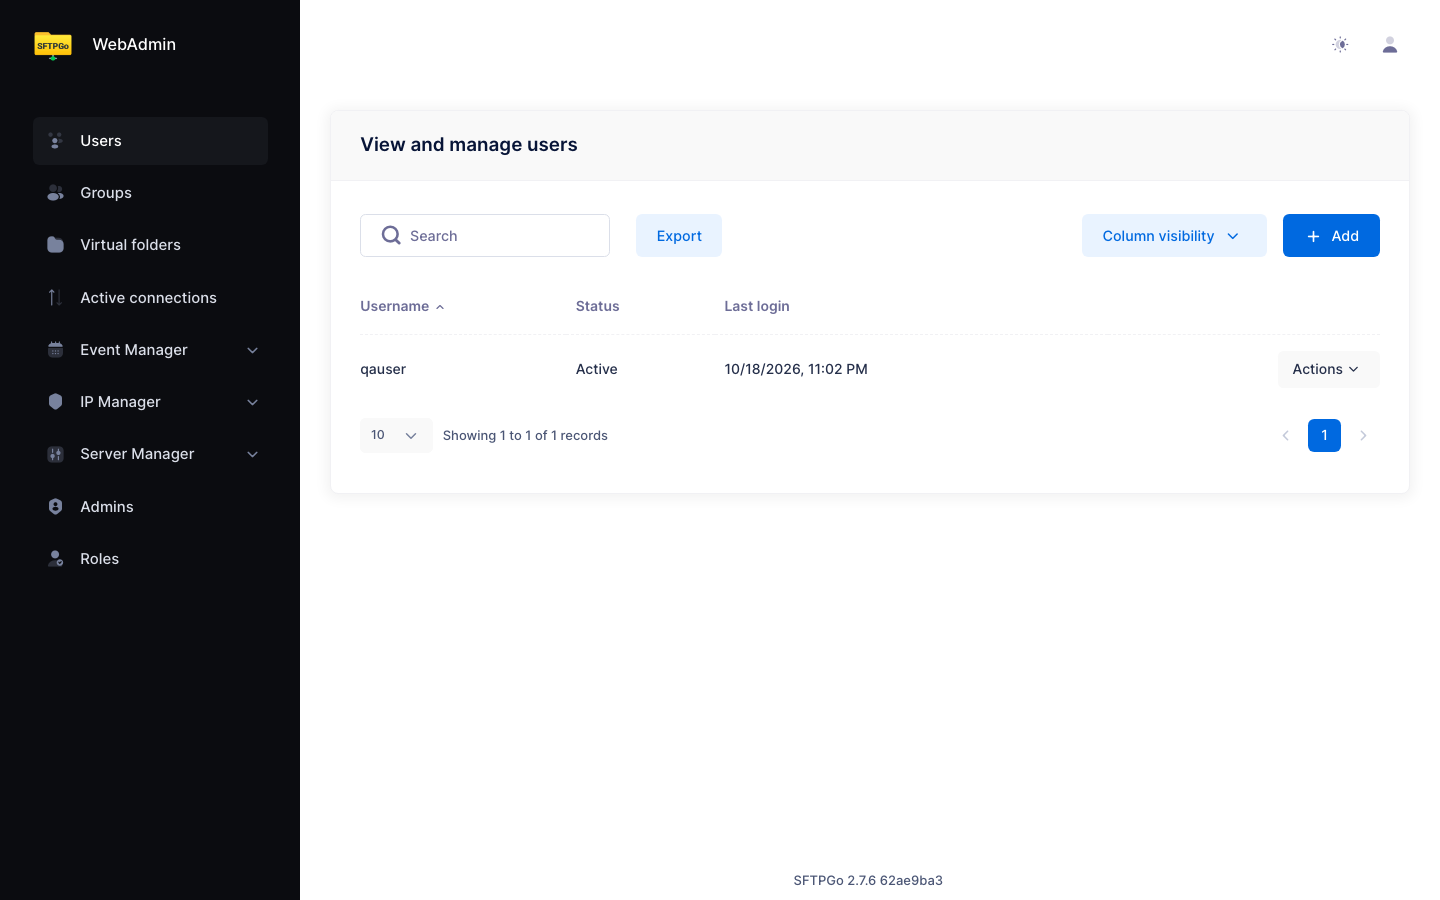Screen dimensions: 1440x900
Task: Toggle the light/dark theme sun icon
Action: point(1341,44)
